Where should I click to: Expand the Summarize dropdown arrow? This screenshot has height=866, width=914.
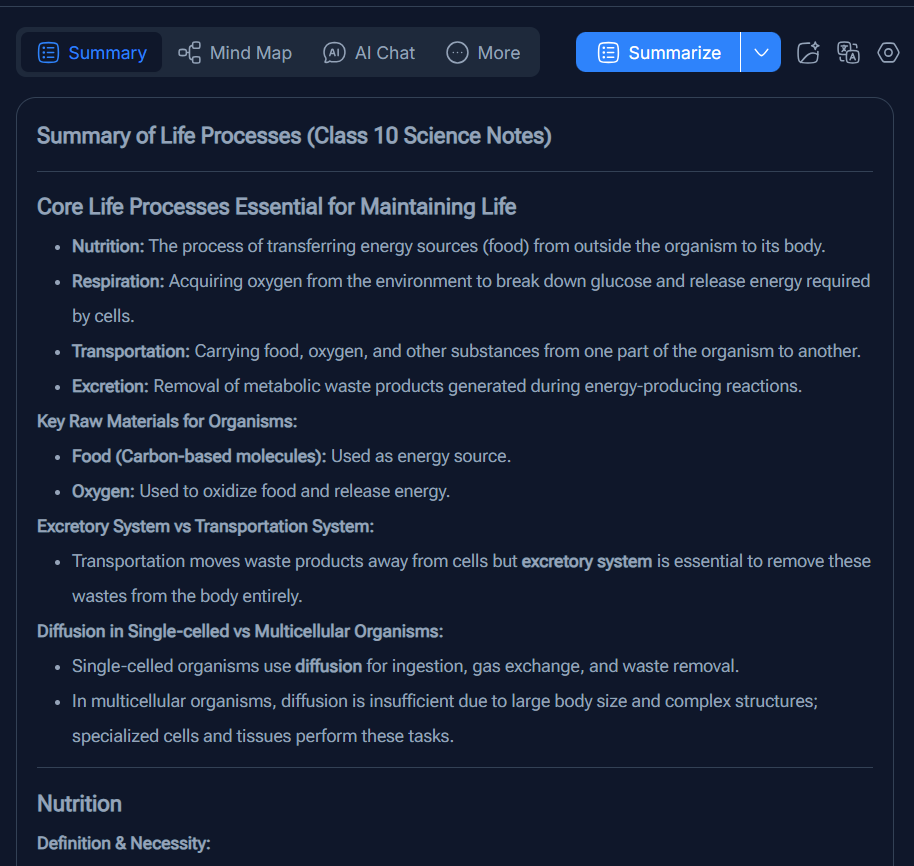tap(761, 52)
